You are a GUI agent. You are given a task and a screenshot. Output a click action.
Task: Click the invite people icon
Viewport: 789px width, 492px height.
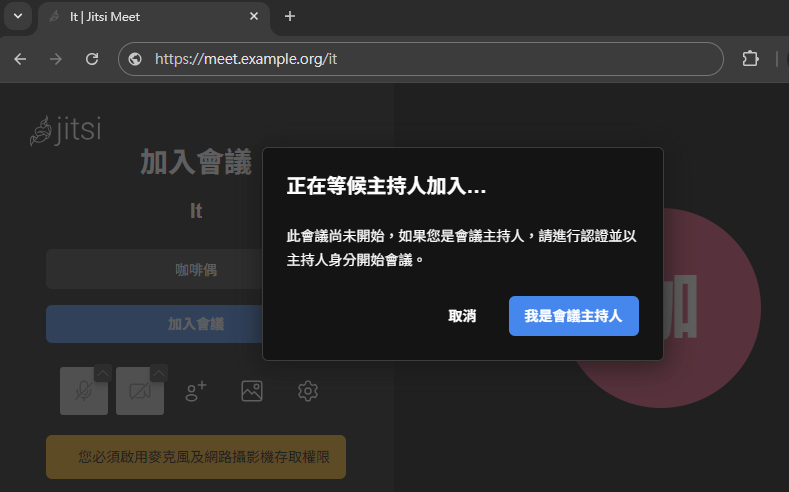(196, 391)
